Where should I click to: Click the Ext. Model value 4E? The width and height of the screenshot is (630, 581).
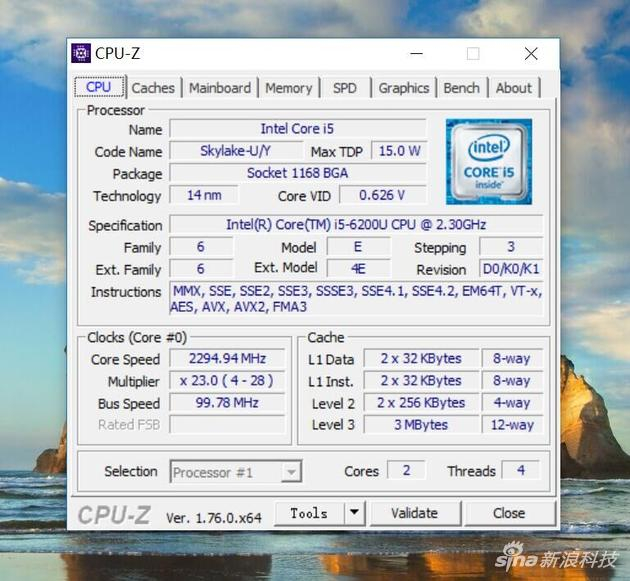point(359,268)
